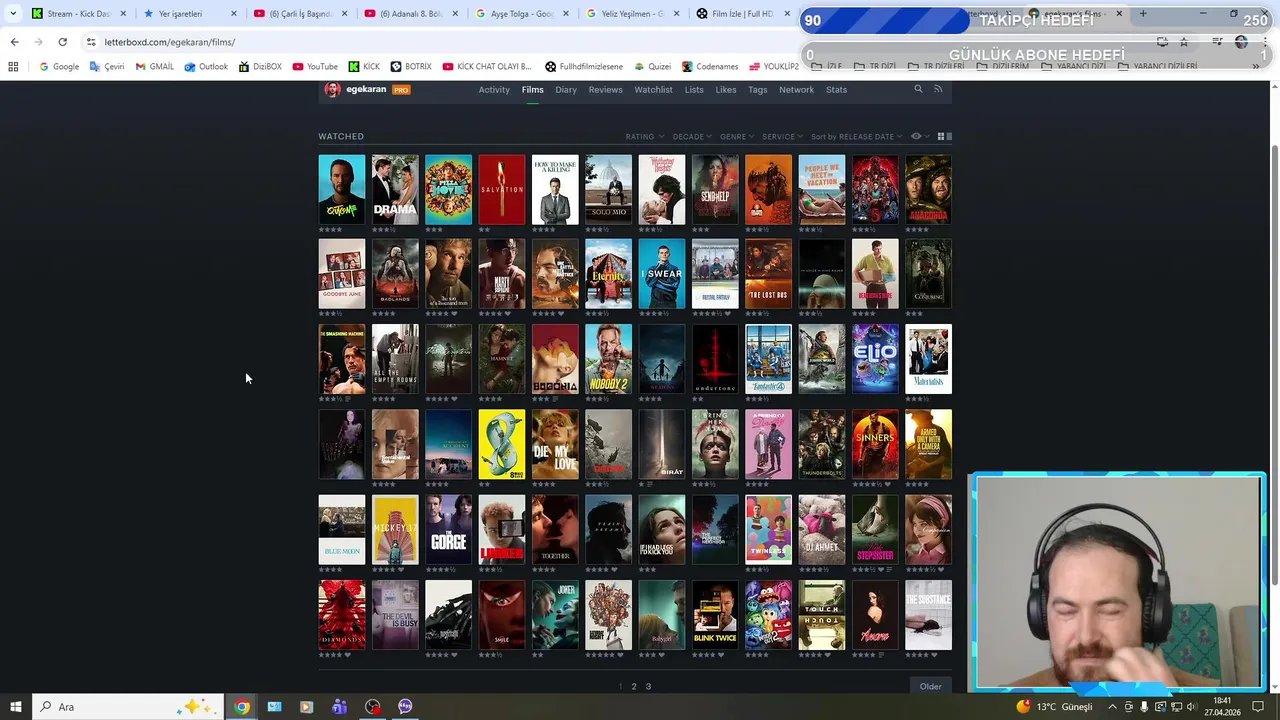Expand the GENRE filter dropdown

(737, 136)
